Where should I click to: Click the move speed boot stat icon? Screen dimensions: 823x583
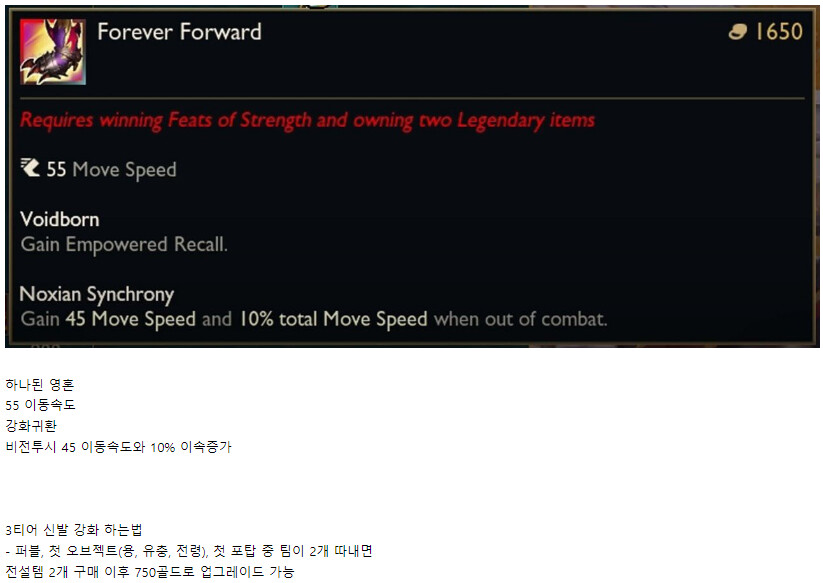tap(30, 168)
